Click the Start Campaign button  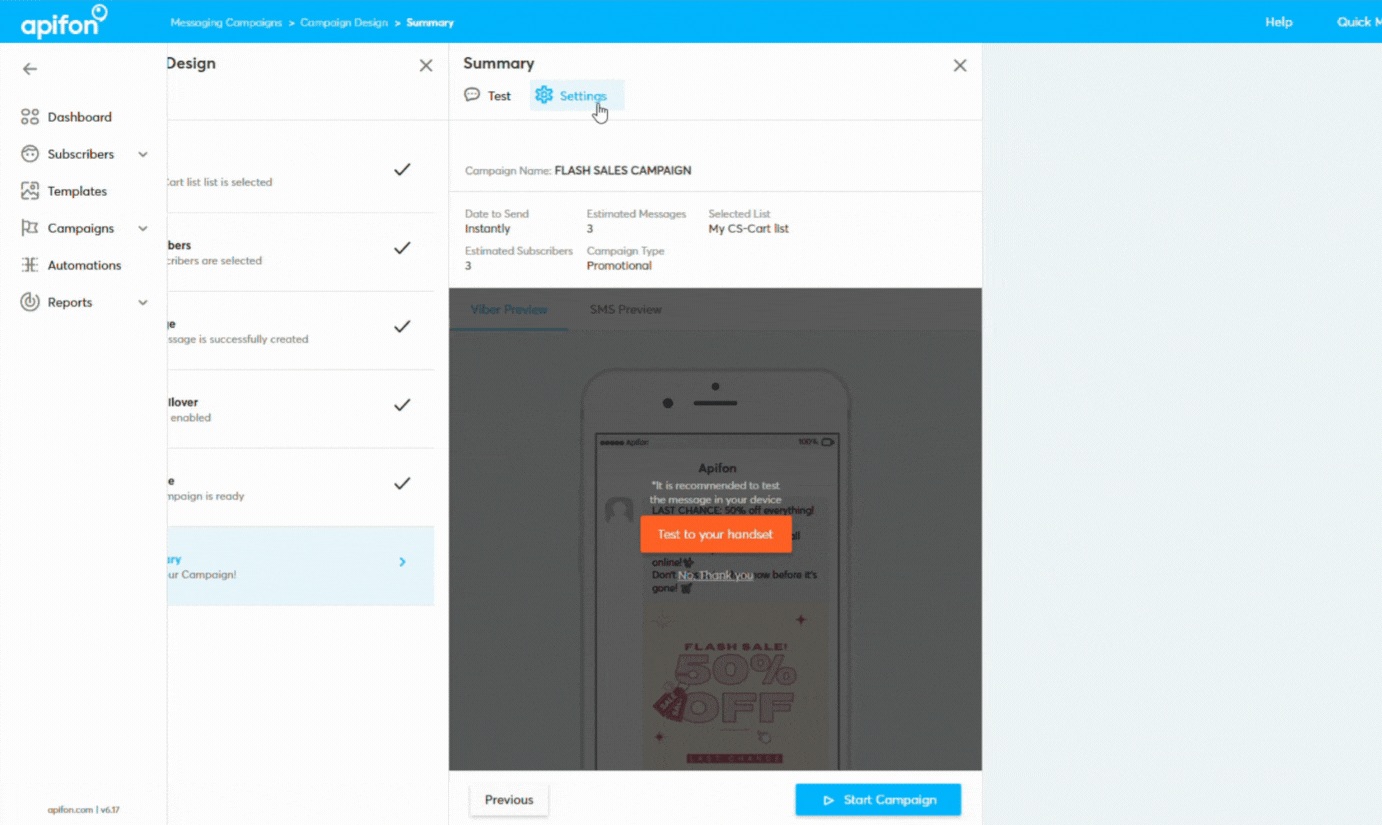(x=877, y=799)
